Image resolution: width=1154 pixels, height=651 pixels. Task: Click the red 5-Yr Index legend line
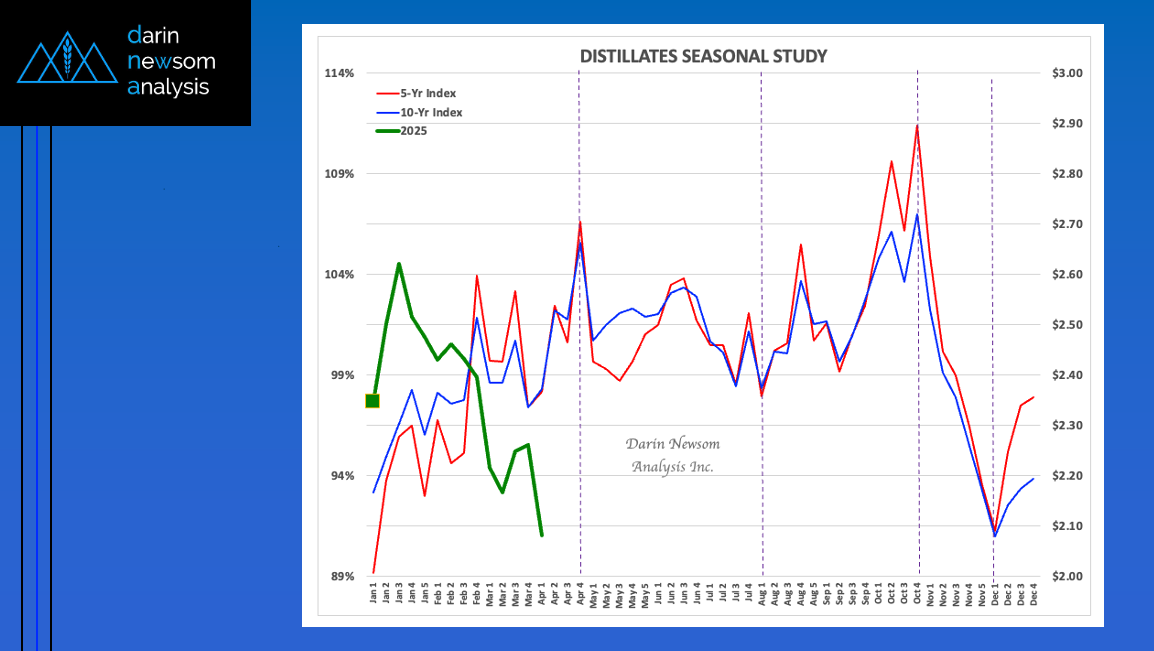coord(384,93)
